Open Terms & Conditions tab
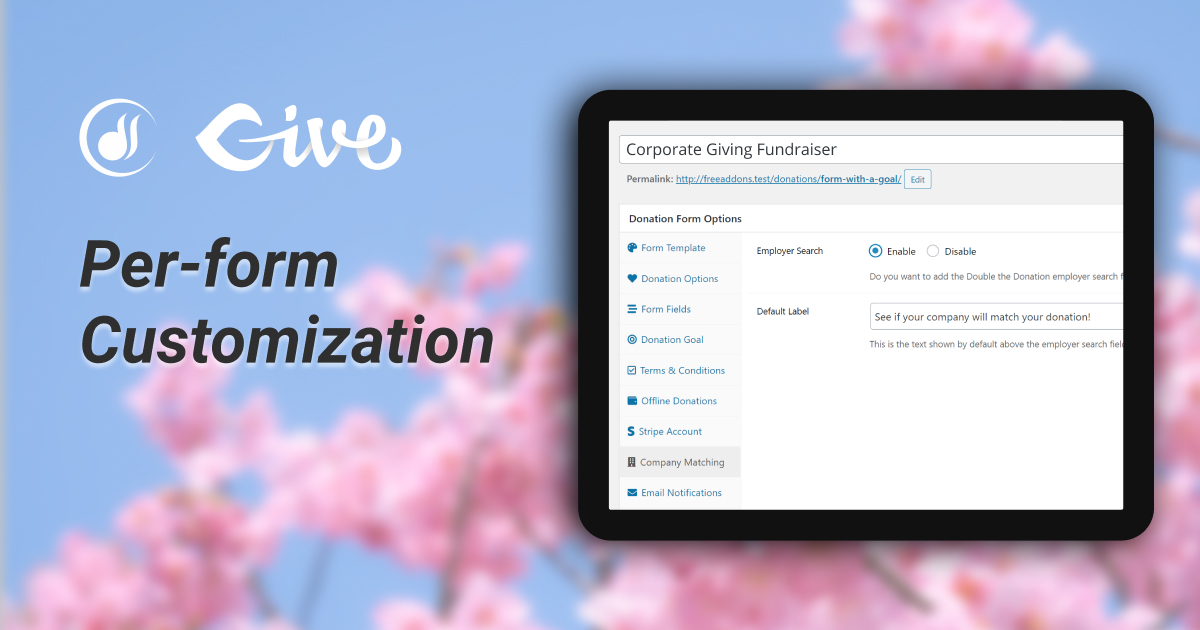Image resolution: width=1200 pixels, height=630 pixels. [x=681, y=370]
